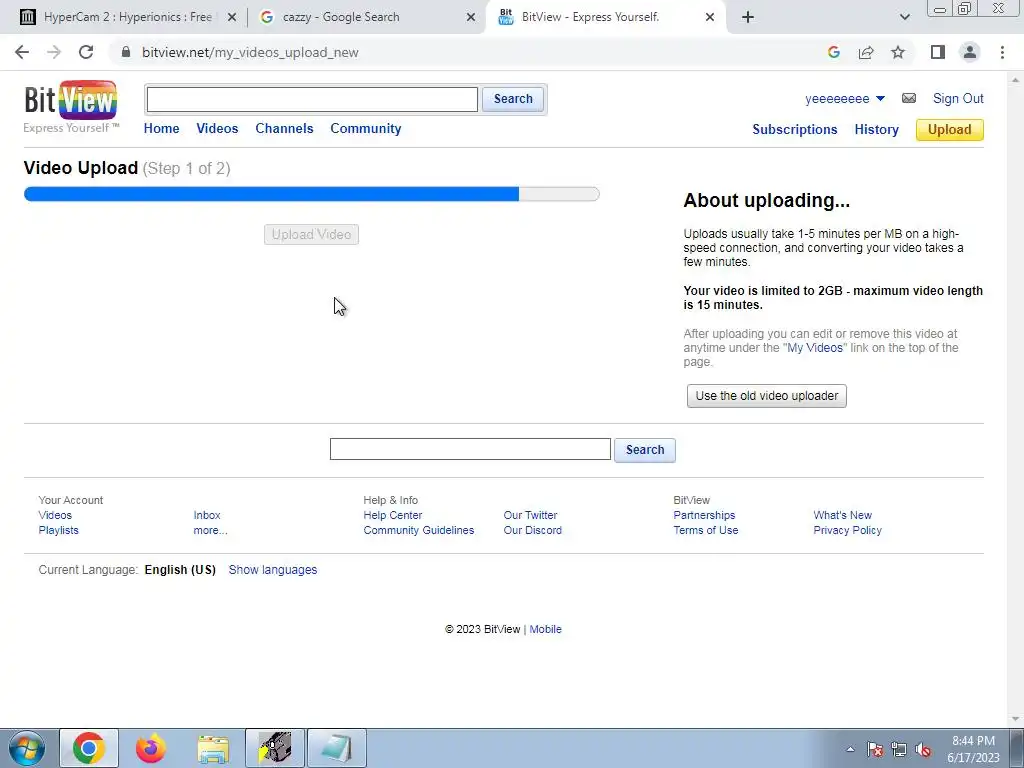Click the yellow Upload button
Viewport: 1024px width, 768px height.
(x=950, y=129)
